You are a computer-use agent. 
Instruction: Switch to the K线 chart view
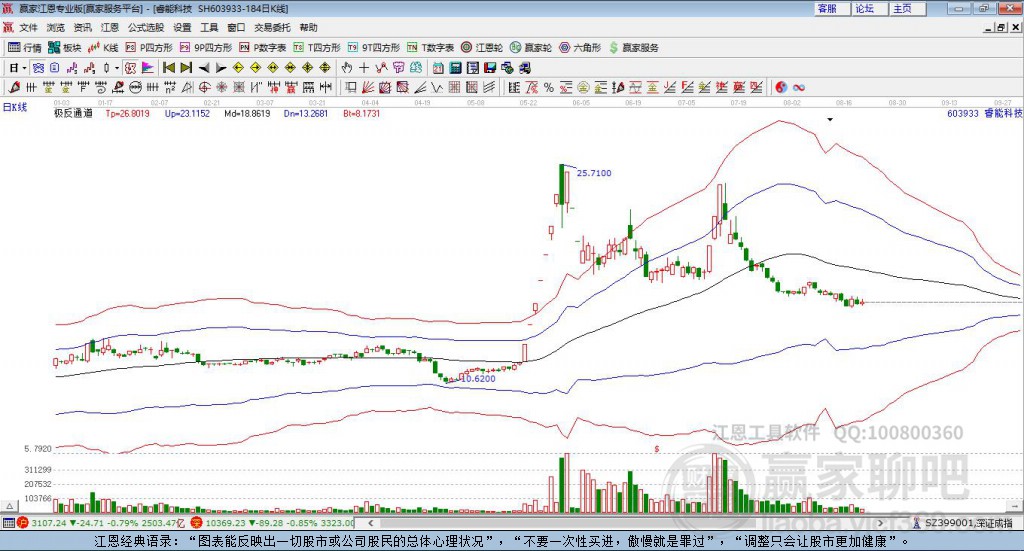tap(103, 48)
